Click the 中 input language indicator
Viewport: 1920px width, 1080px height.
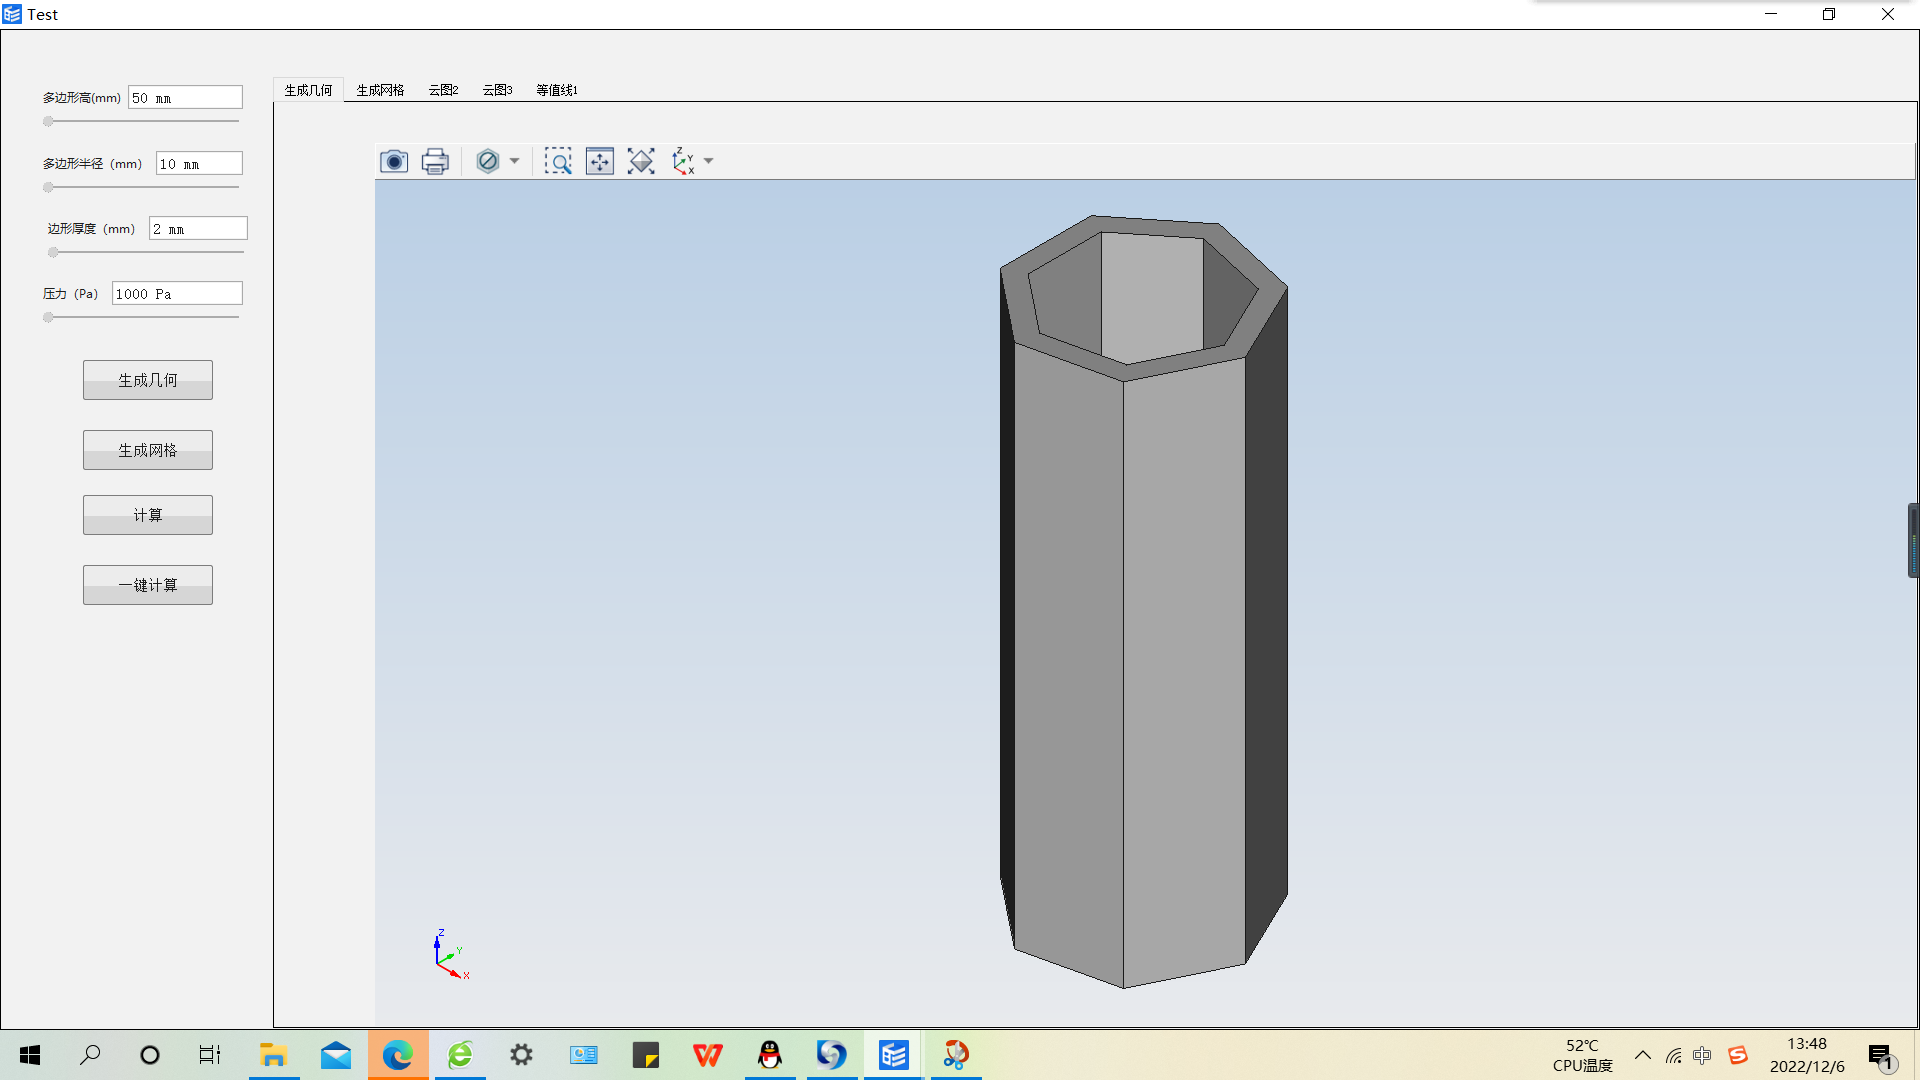(1702, 1055)
